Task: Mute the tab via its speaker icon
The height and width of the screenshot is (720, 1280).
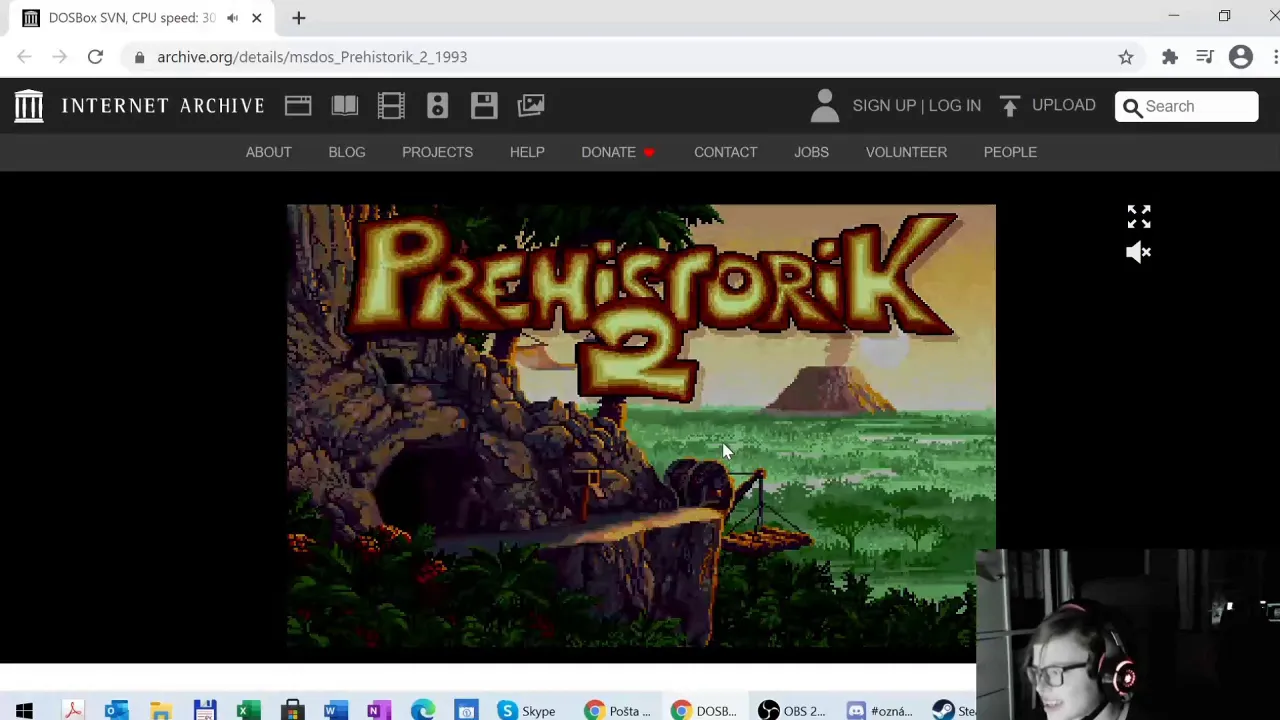Action: pyautogui.click(x=232, y=18)
